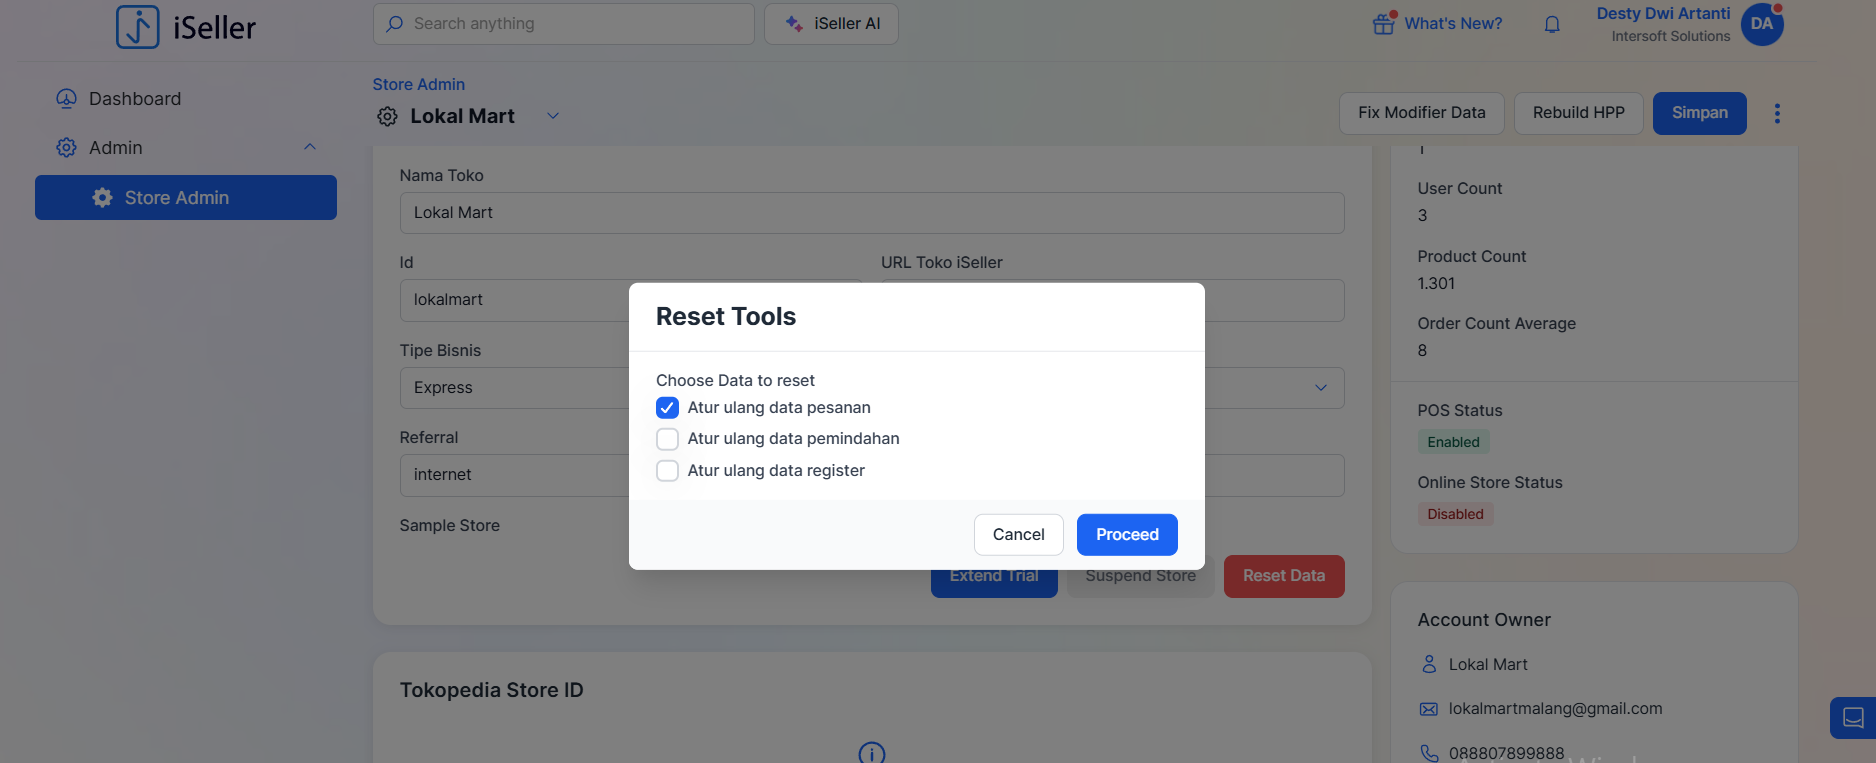Select Store Admin sidebar item
Viewport: 1876px width, 763px height.
pos(186,198)
